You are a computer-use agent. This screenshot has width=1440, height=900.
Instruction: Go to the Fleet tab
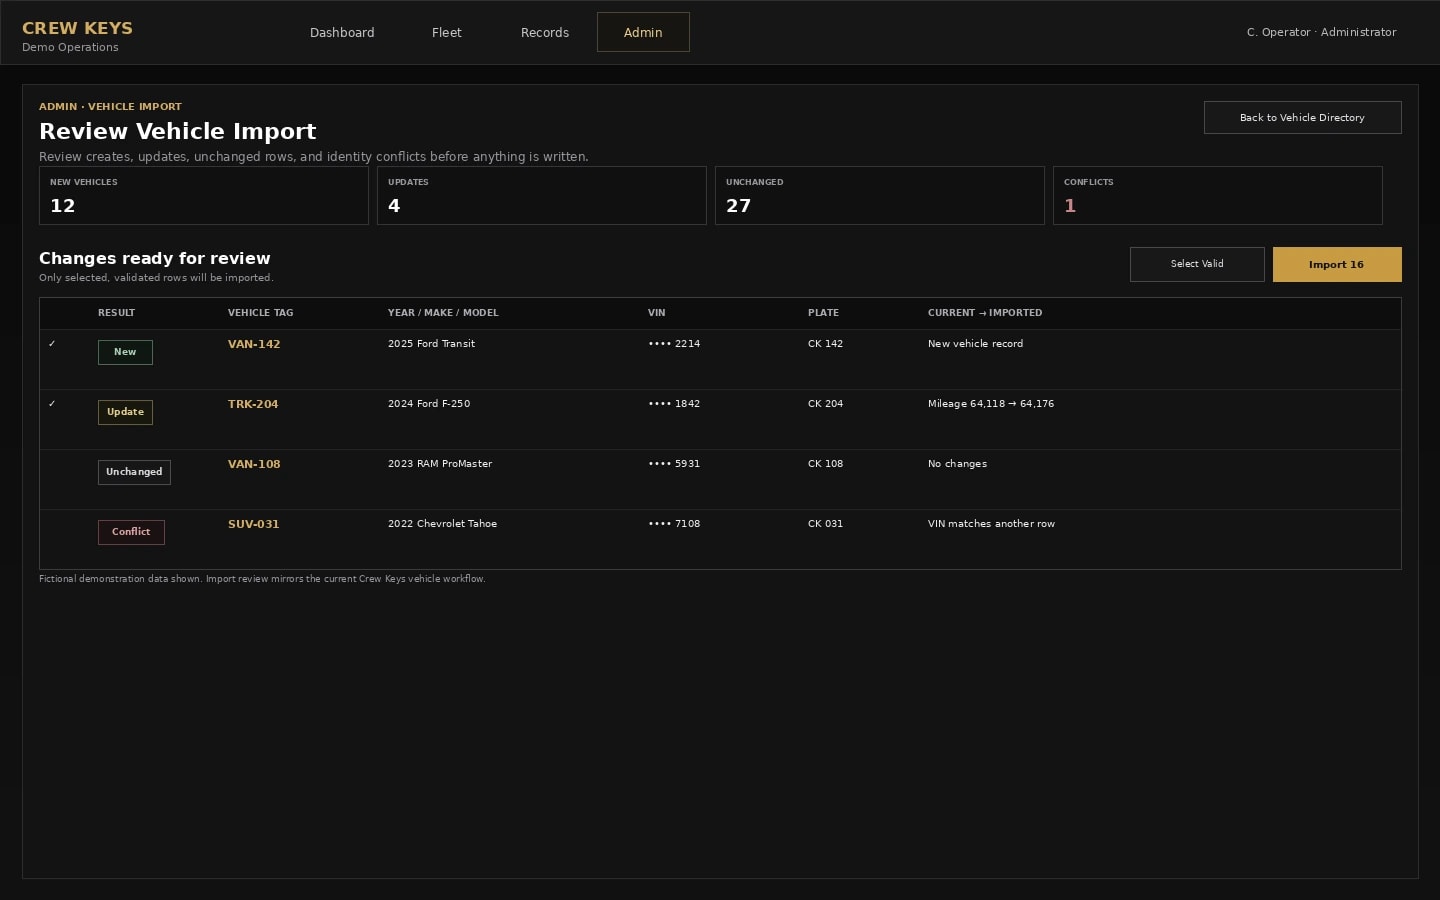pyautogui.click(x=446, y=32)
